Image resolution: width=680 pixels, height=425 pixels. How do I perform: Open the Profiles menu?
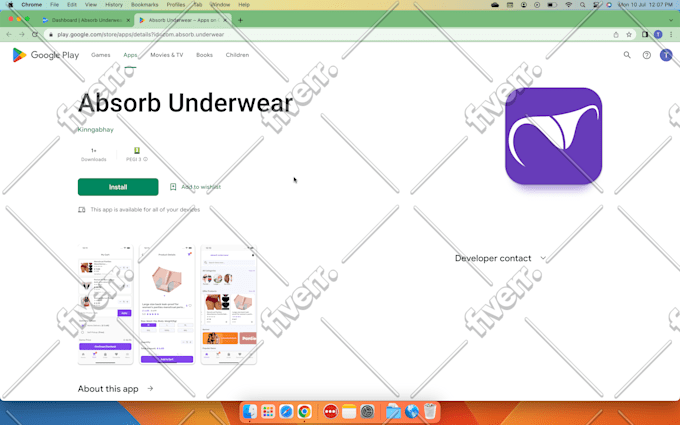coord(176,5)
